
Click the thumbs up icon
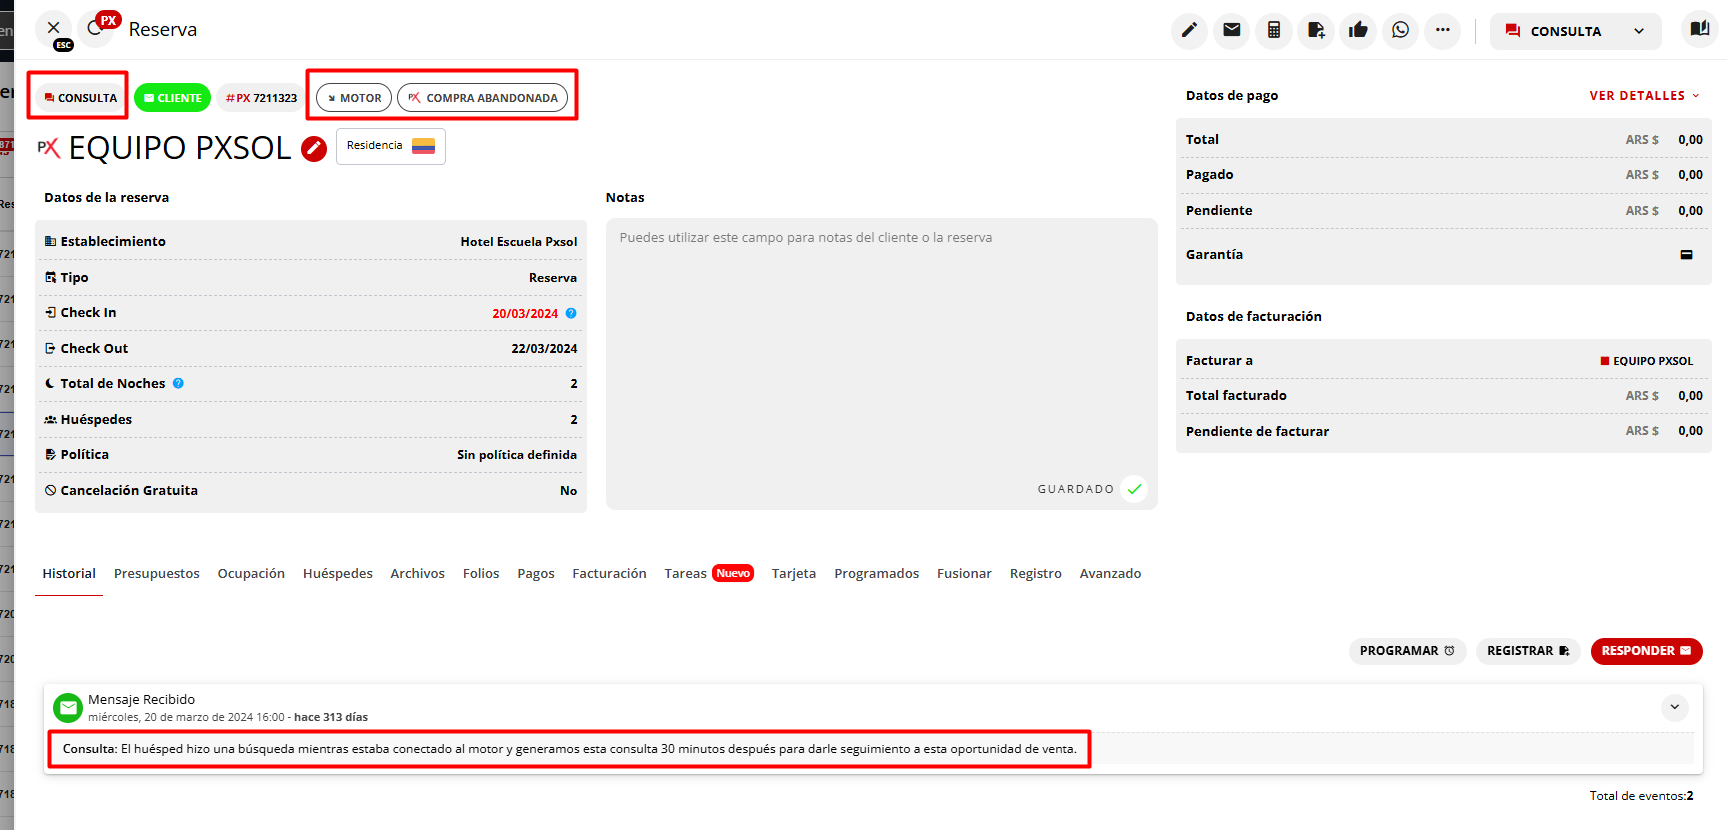(x=1358, y=30)
